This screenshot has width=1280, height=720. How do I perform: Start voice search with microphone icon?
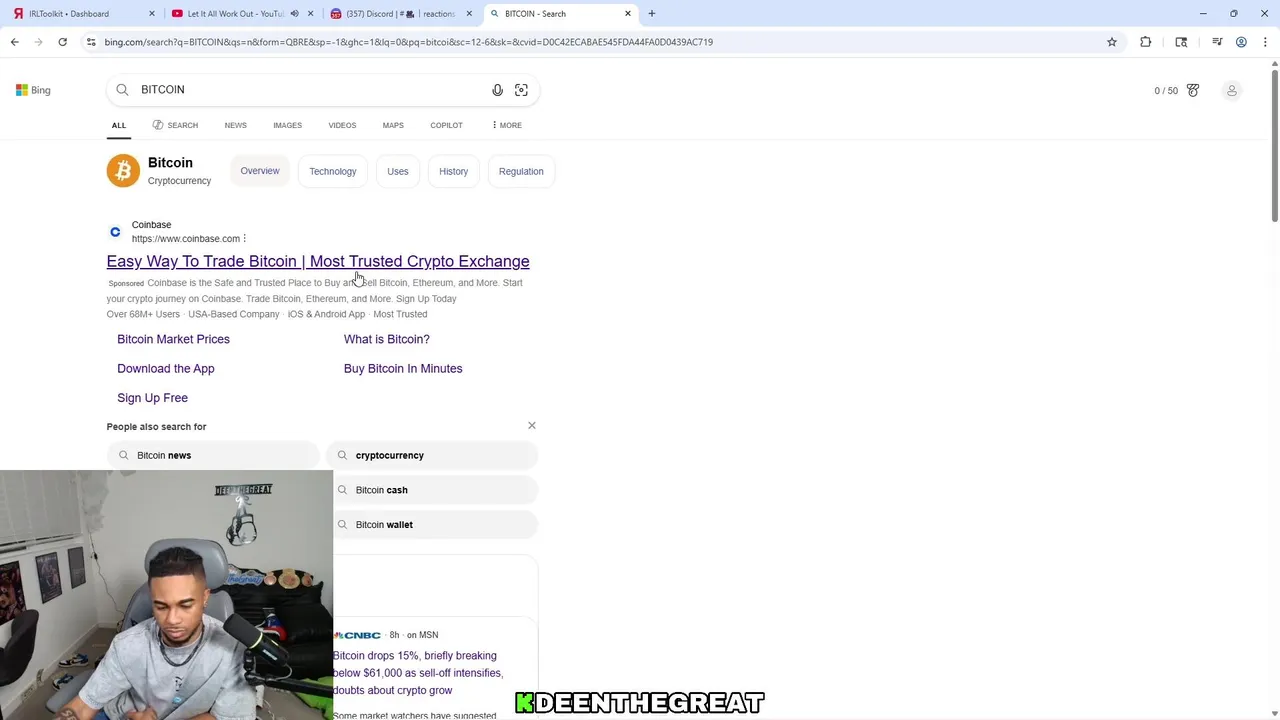tap(497, 90)
